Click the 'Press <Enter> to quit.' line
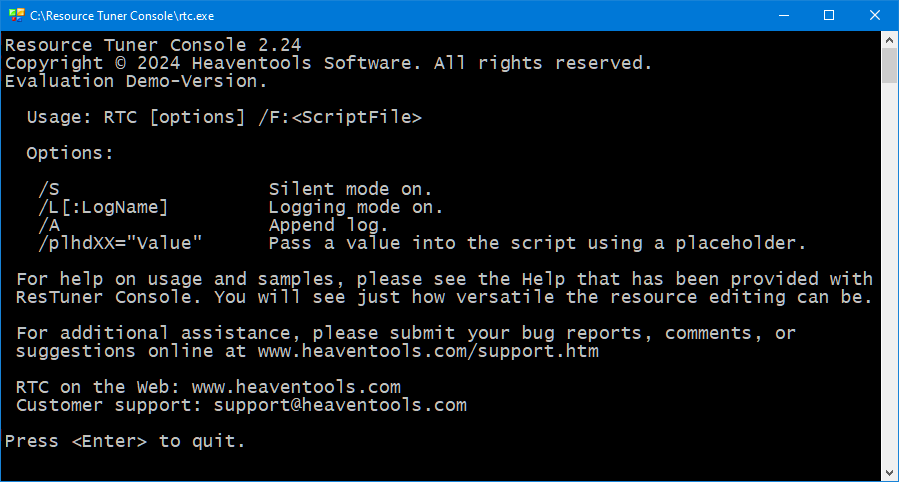Screen dimensions: 899x482 (x=125, y=441)
